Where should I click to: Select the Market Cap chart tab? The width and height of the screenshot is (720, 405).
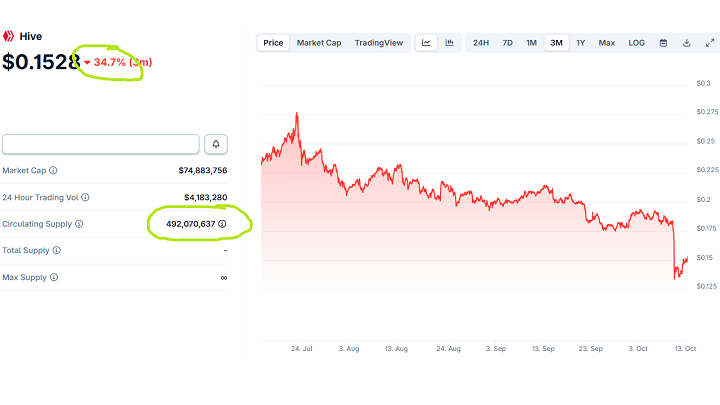[319, 43]
